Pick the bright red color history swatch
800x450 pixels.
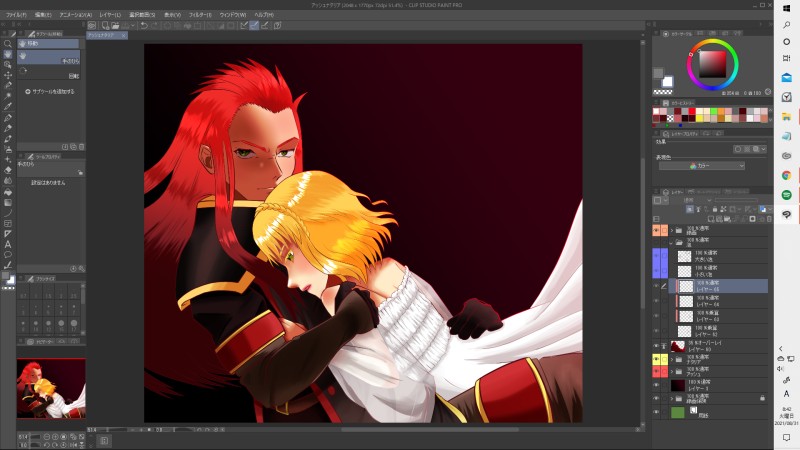692,112
